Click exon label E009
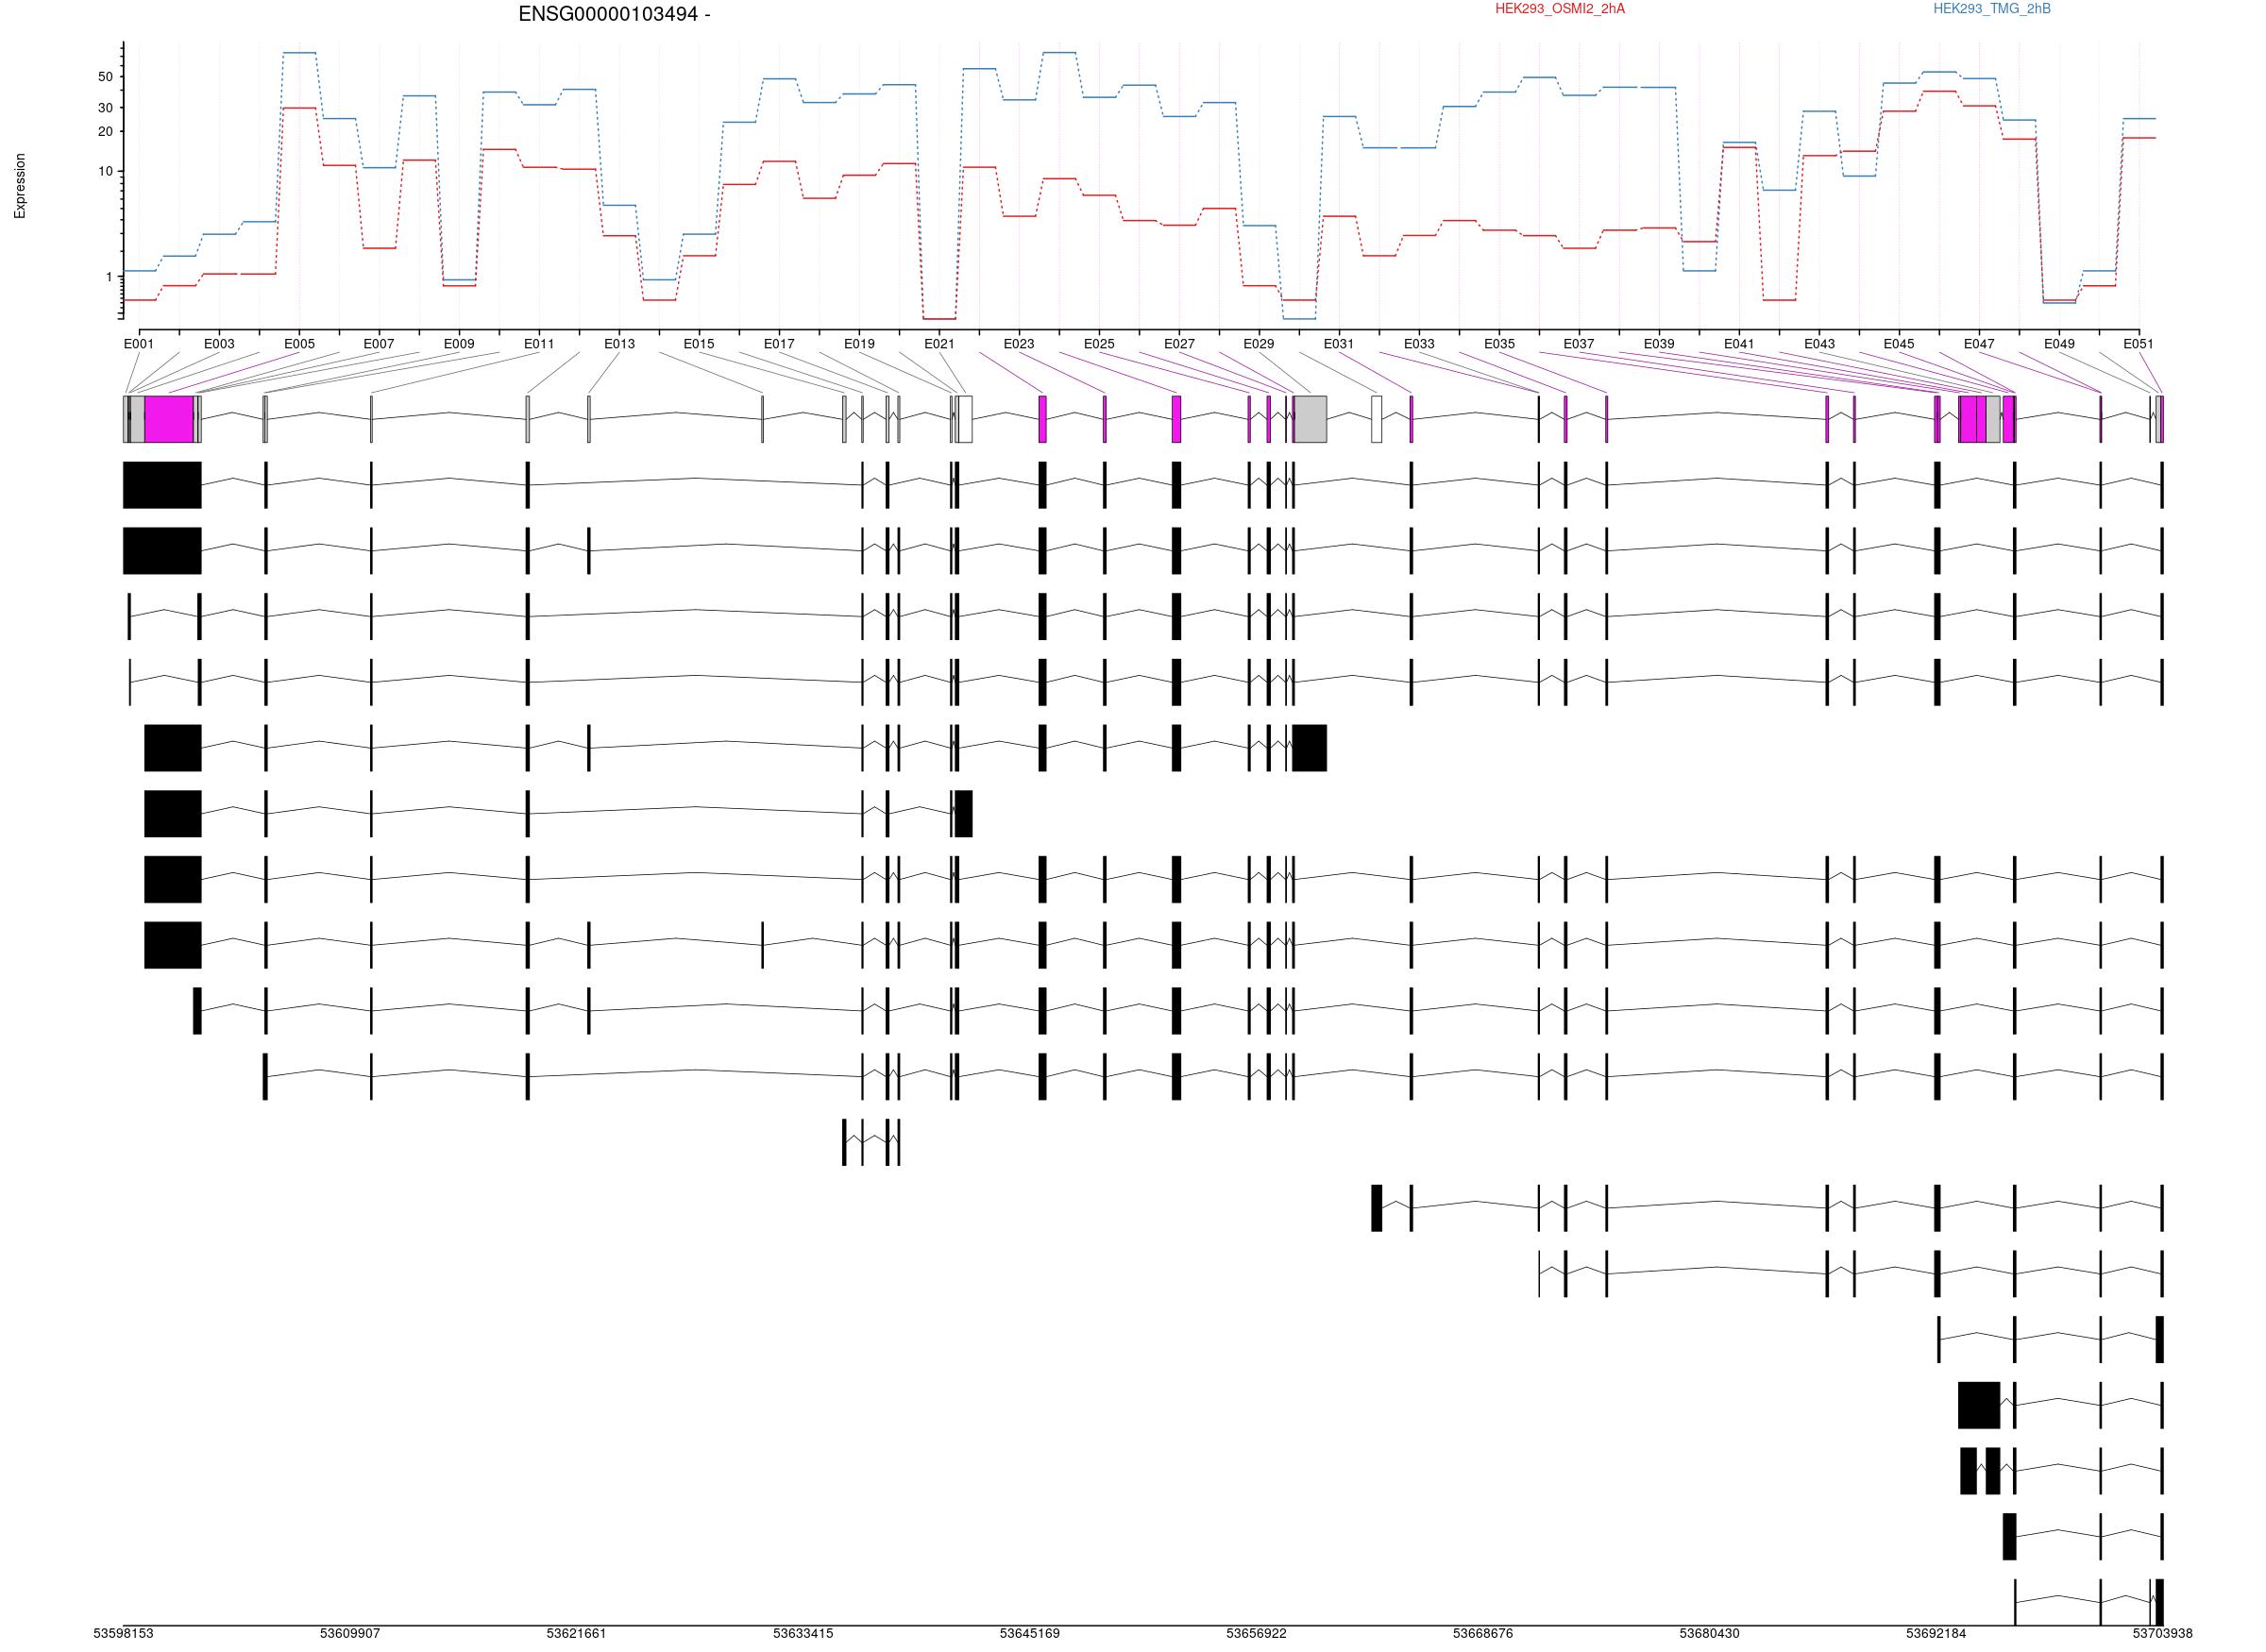This screenshot has width=2266, height=1652. coord(459,344)
